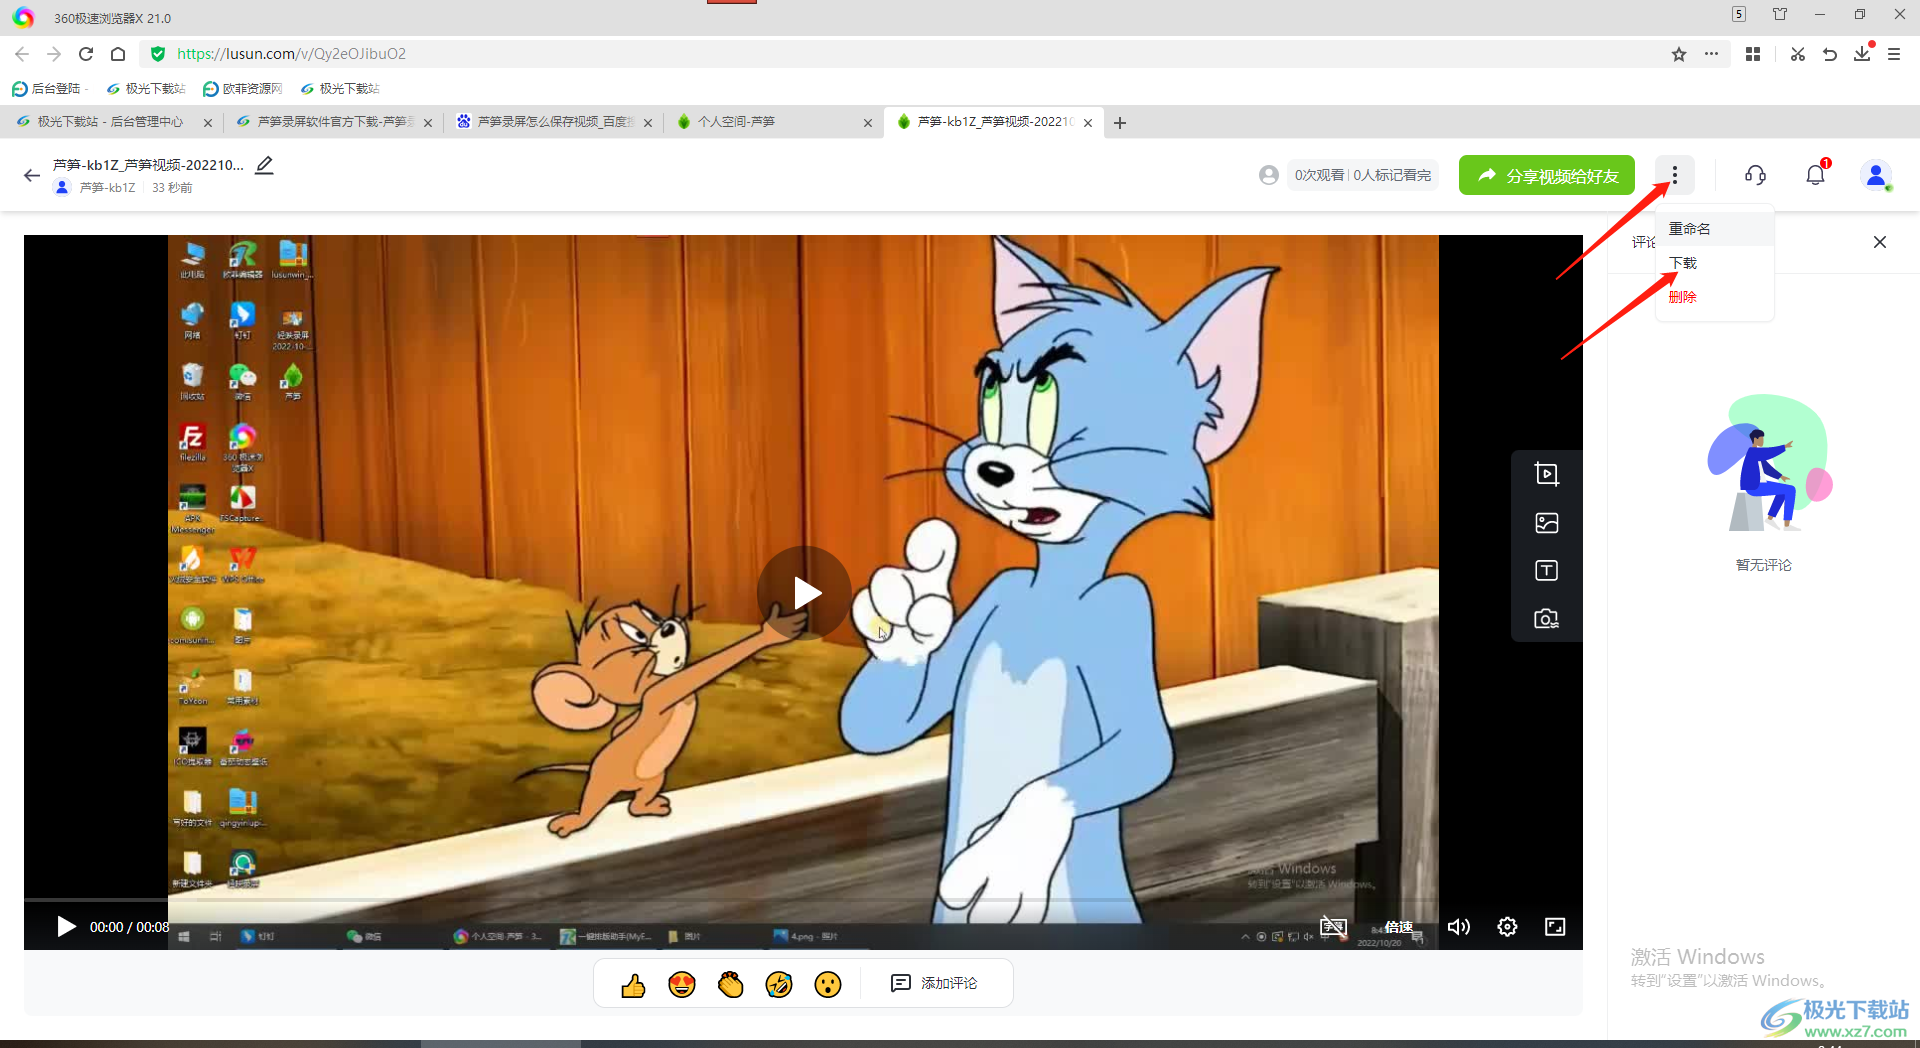
Task: Open the first 极光下载站 bookmark
Action: pos(146,89)
